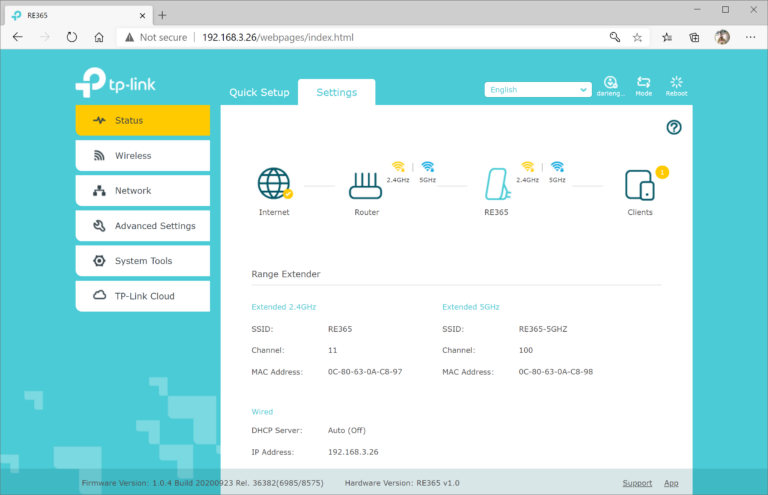The image size is (768, 495).
Task: Open the Network settings section
Action: 143,190
